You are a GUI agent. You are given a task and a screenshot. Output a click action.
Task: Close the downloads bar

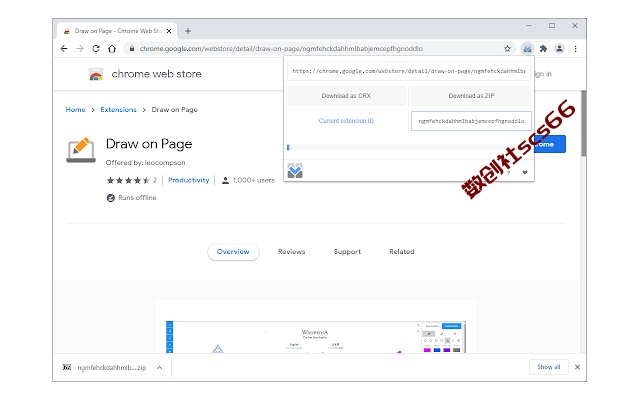pyautogui.click(x=577, y=367)
